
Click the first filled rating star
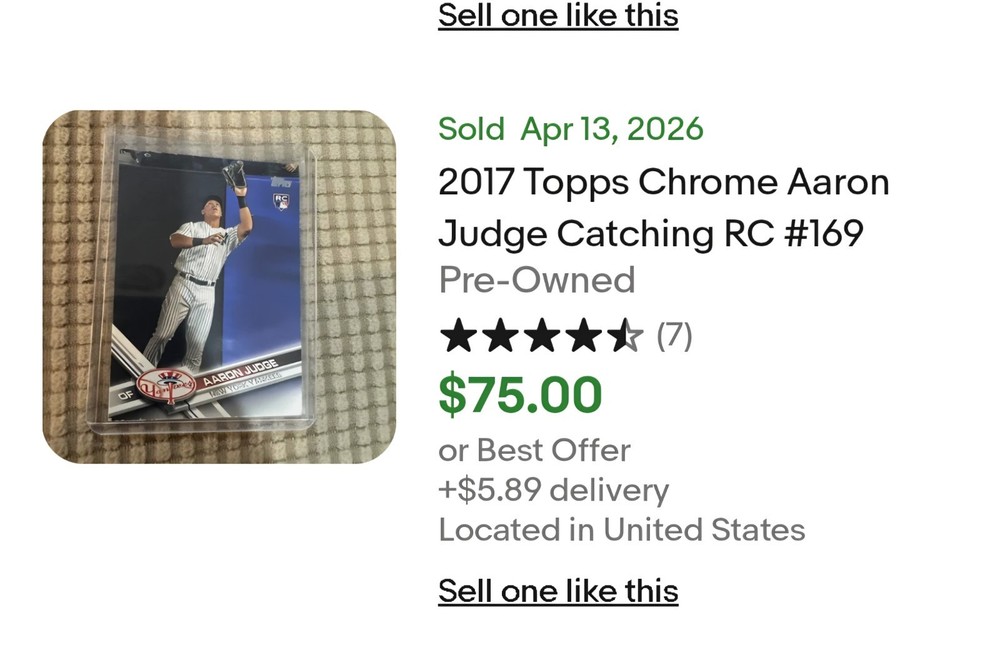[x=459, y=337]
